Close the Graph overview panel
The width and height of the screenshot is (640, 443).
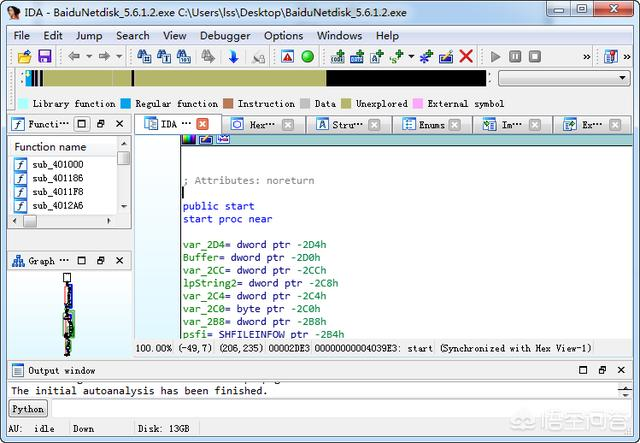coord(120,260)
